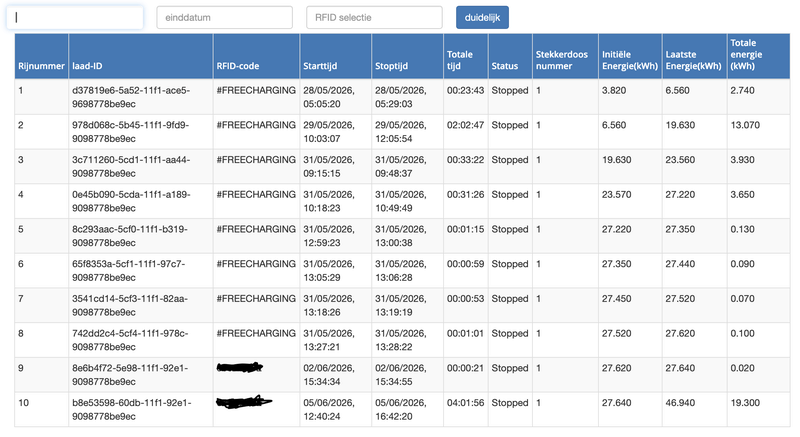The height and width of the screenshot is (437, 800).
Task: Click the 'Status' column header
Action: [x=505, y=66]
